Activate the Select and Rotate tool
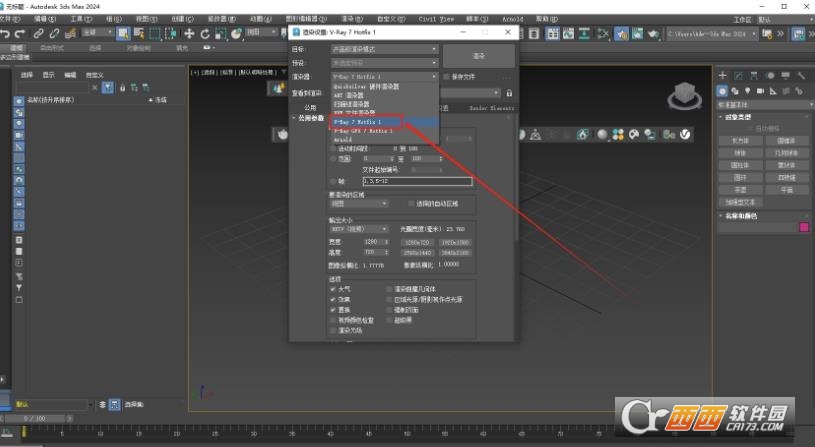 pos(205,34)
